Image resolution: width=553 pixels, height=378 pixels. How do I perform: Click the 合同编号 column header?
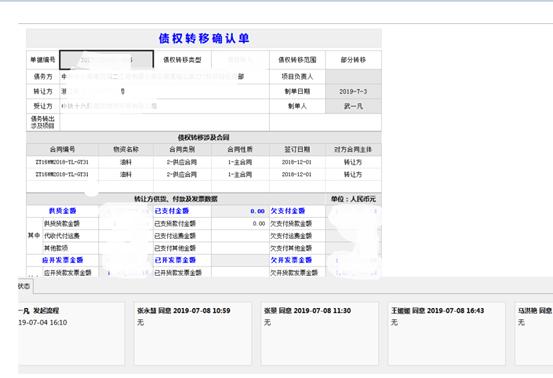(62, 149)
